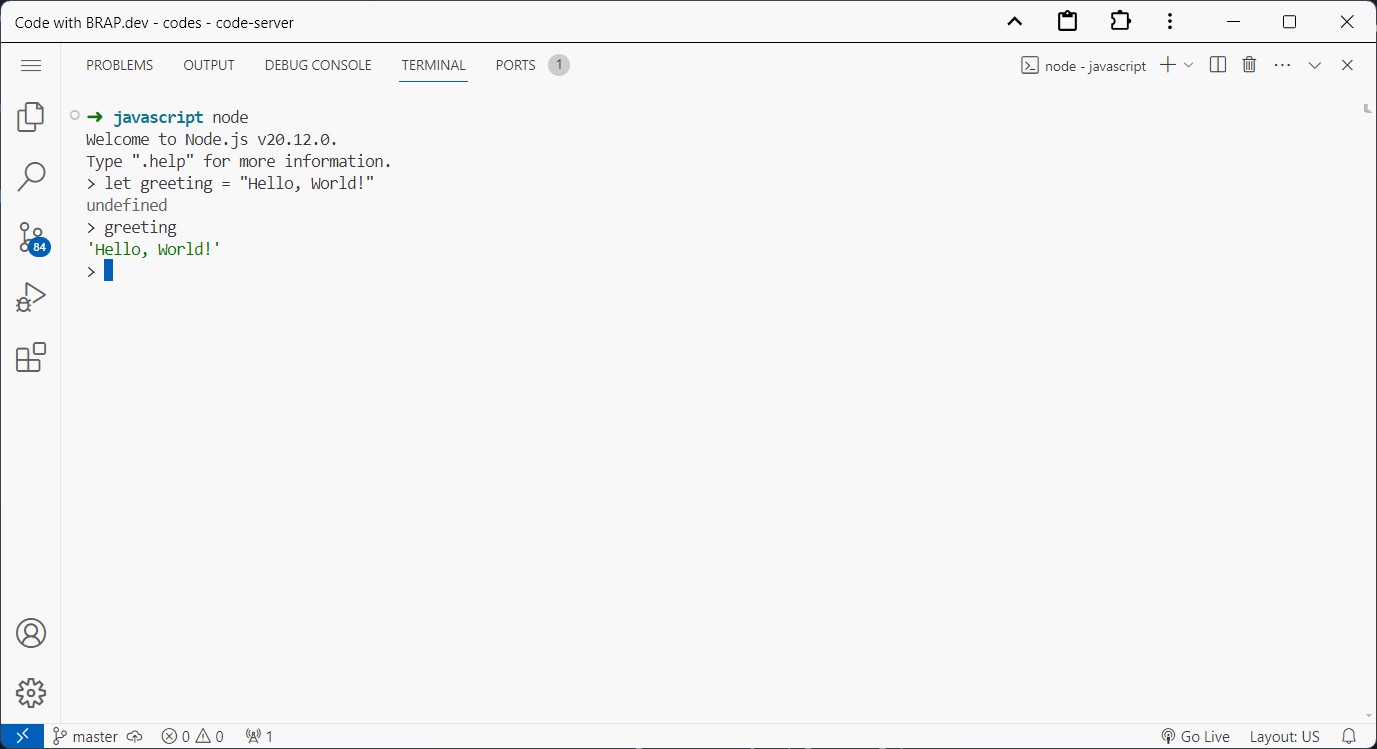The image size is (1377, 749).
Task: Open the PORTS tab
Action: click(x=515, y=65)
